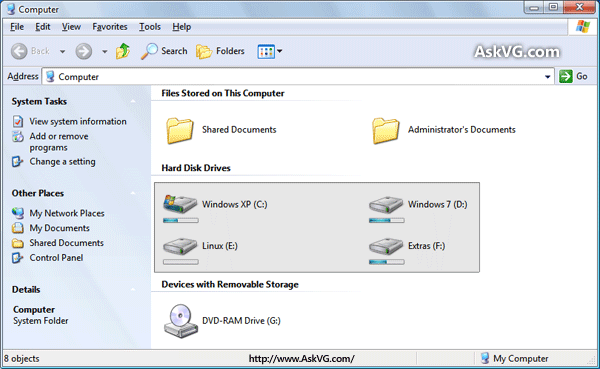600x369 pixels.
Task: Open the View menu
Action: coord(71,27)
